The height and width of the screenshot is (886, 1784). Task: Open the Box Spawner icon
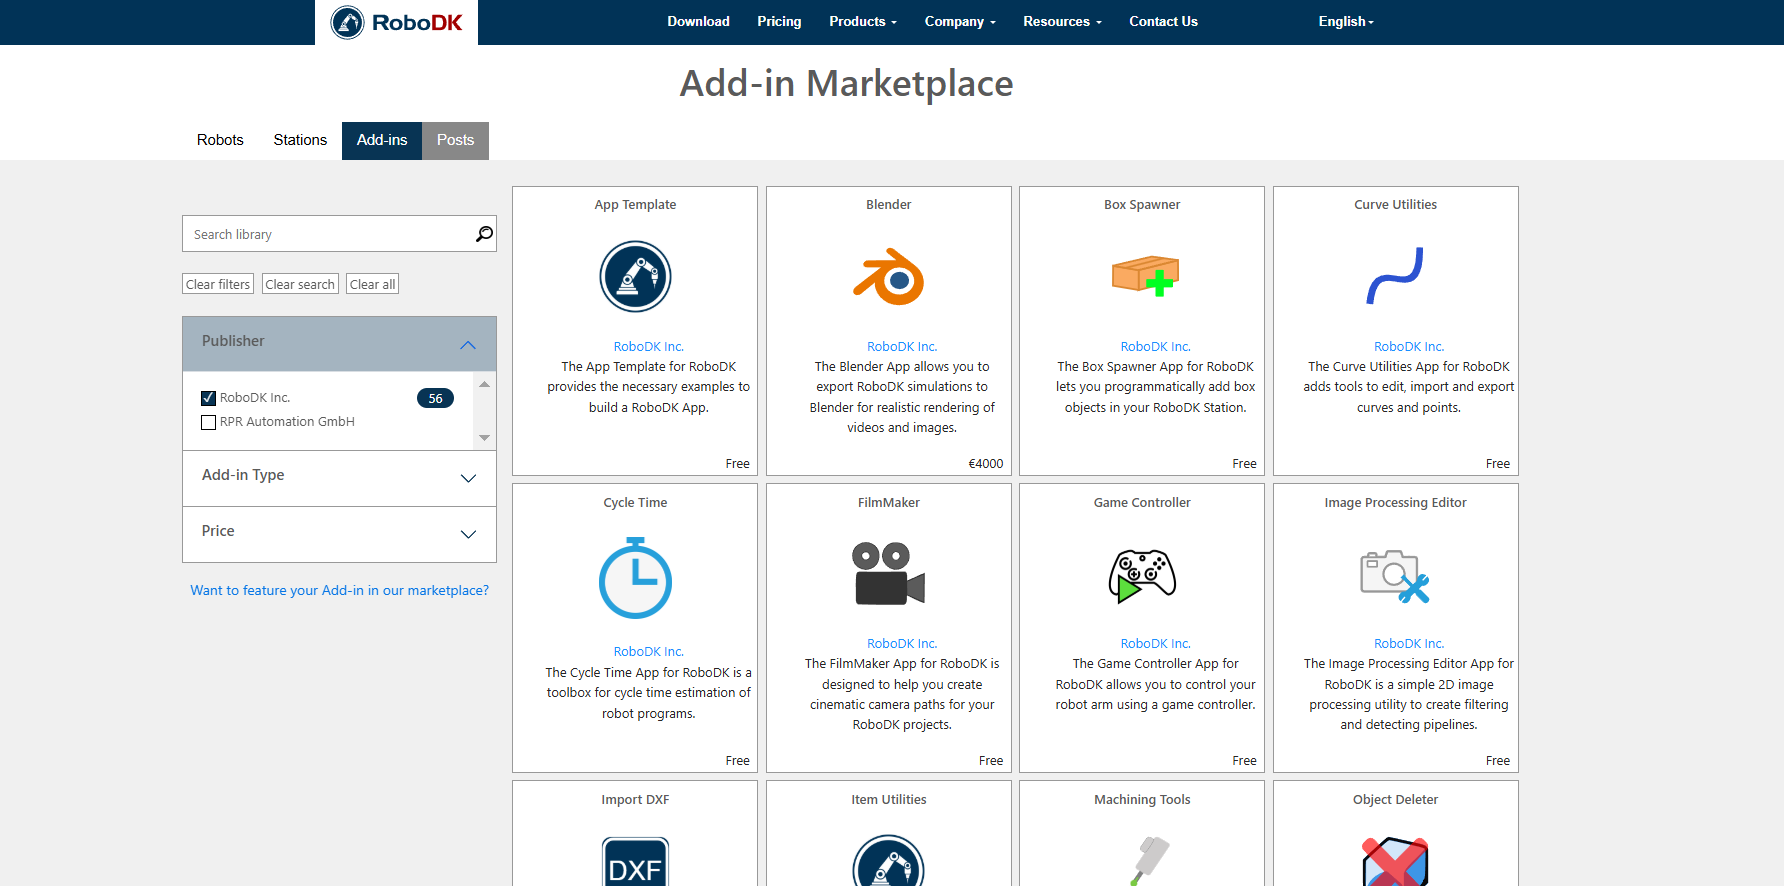point(1145,276)
